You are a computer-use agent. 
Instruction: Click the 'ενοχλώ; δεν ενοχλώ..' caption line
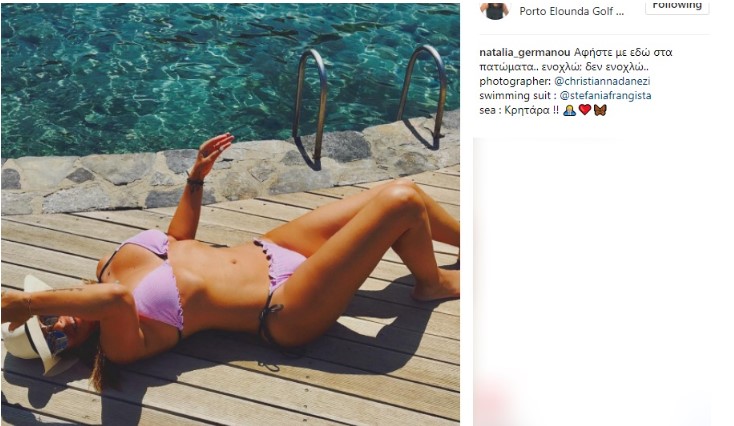click(x=595, y=67)
